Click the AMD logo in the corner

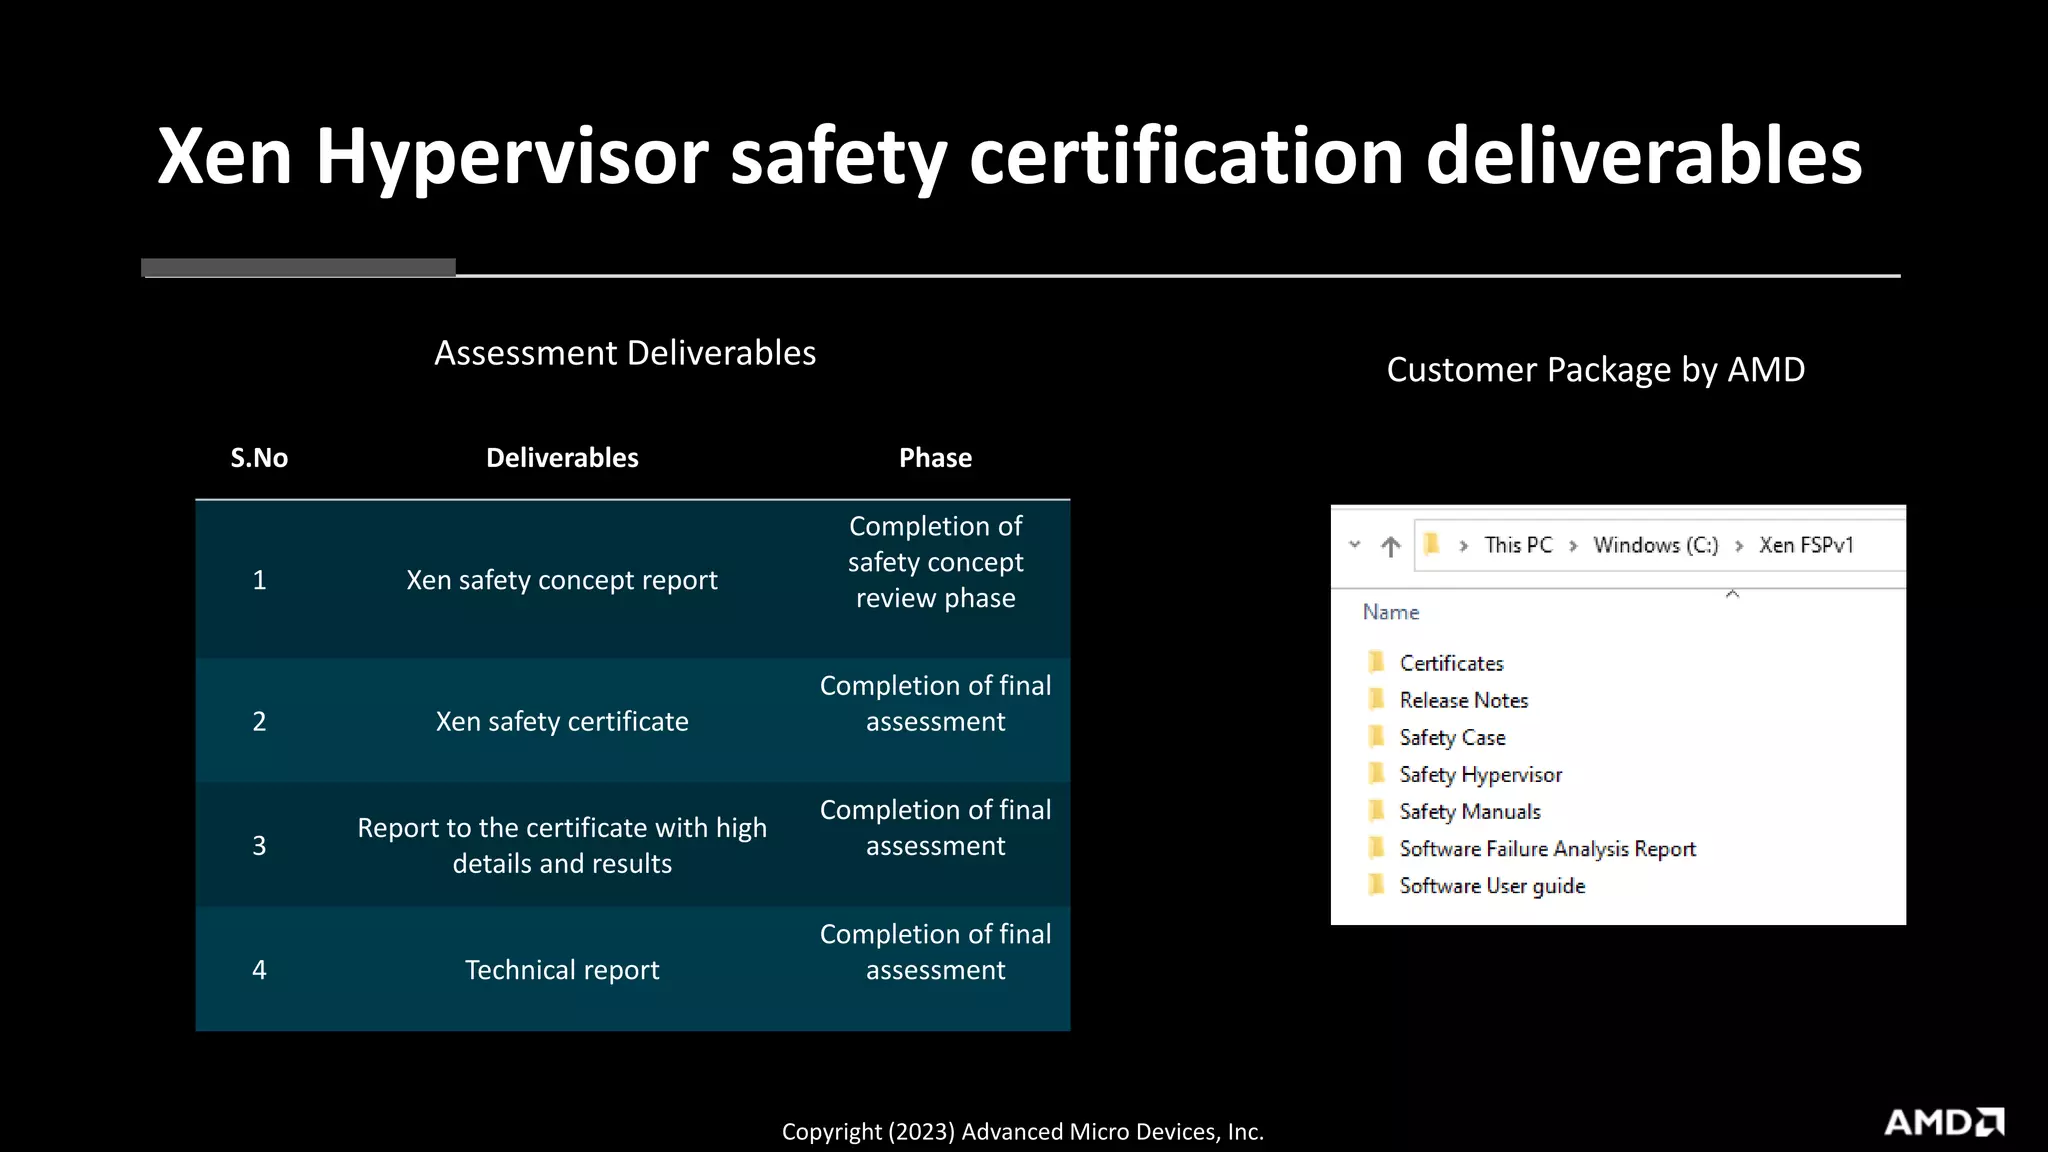pos(1944,1122)
